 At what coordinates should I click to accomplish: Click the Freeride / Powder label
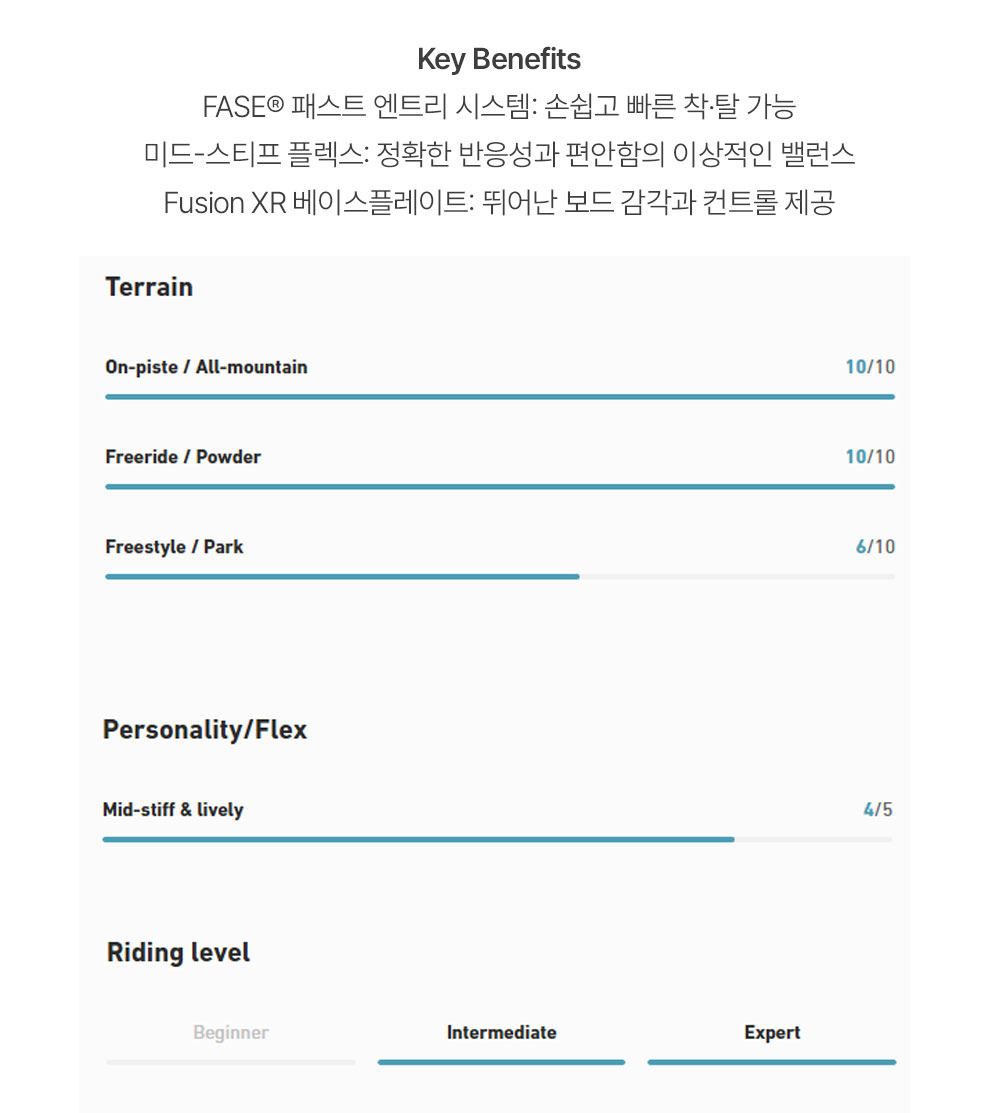[x=183, y=457]
